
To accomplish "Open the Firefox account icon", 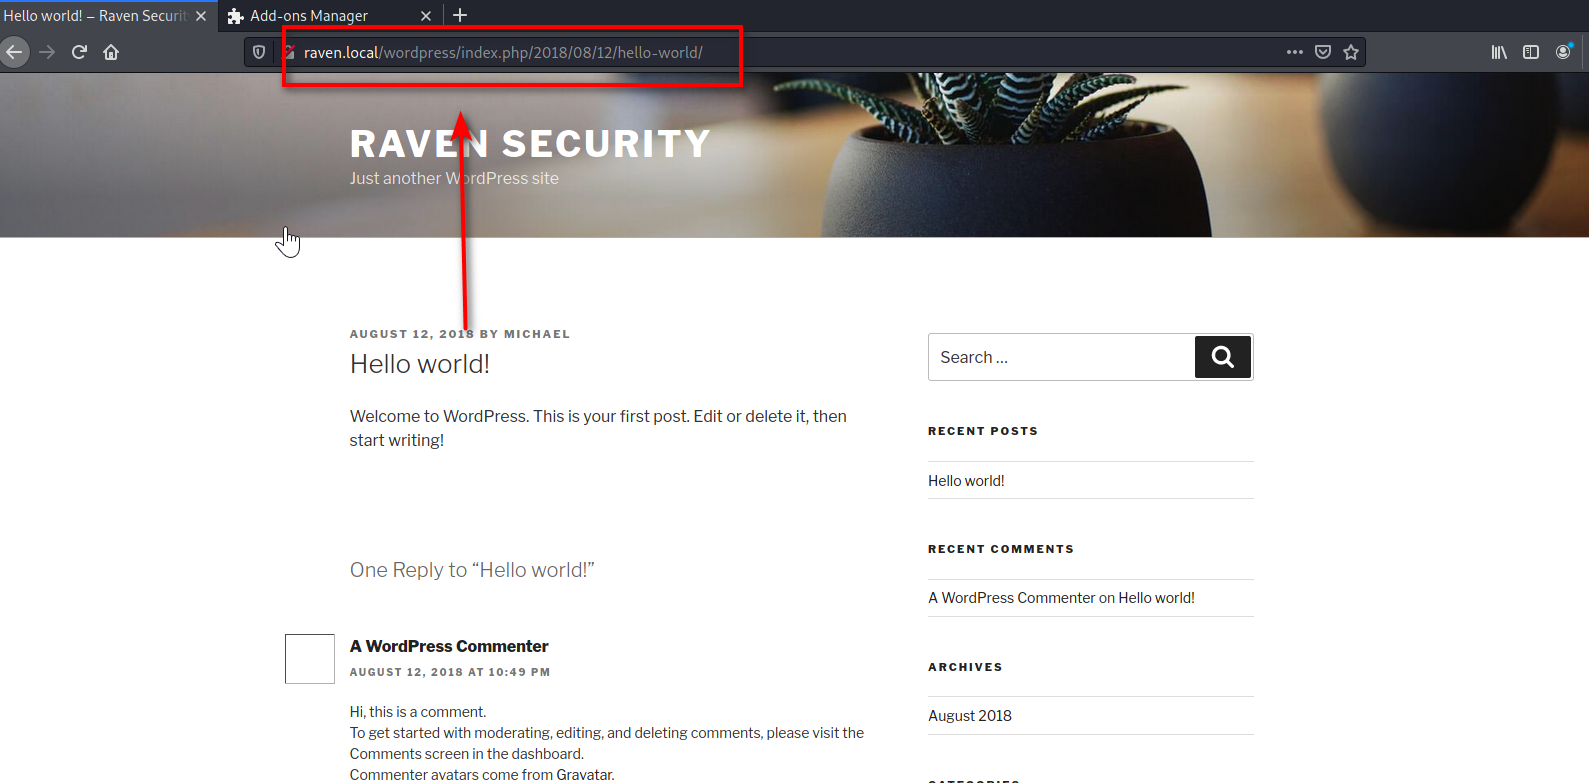I will pos(1564,52).
